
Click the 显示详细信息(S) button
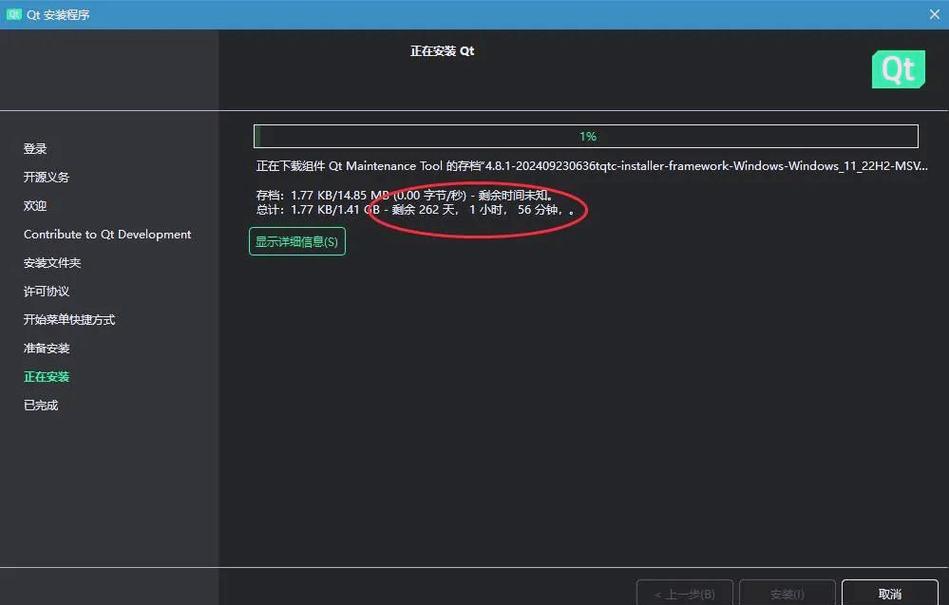(297, 241)
